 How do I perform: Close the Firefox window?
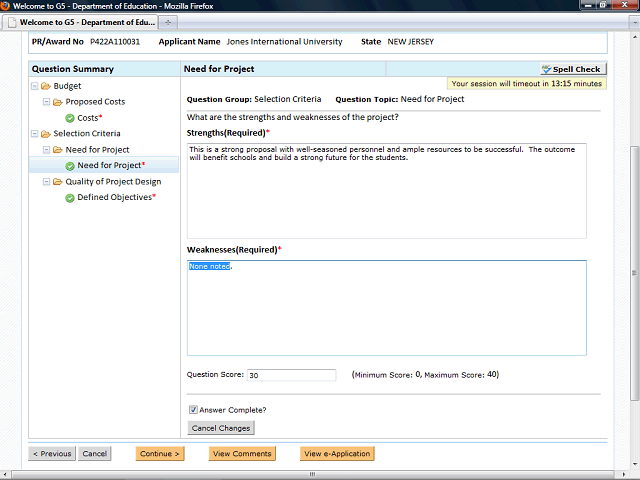(x=624, y=5)
